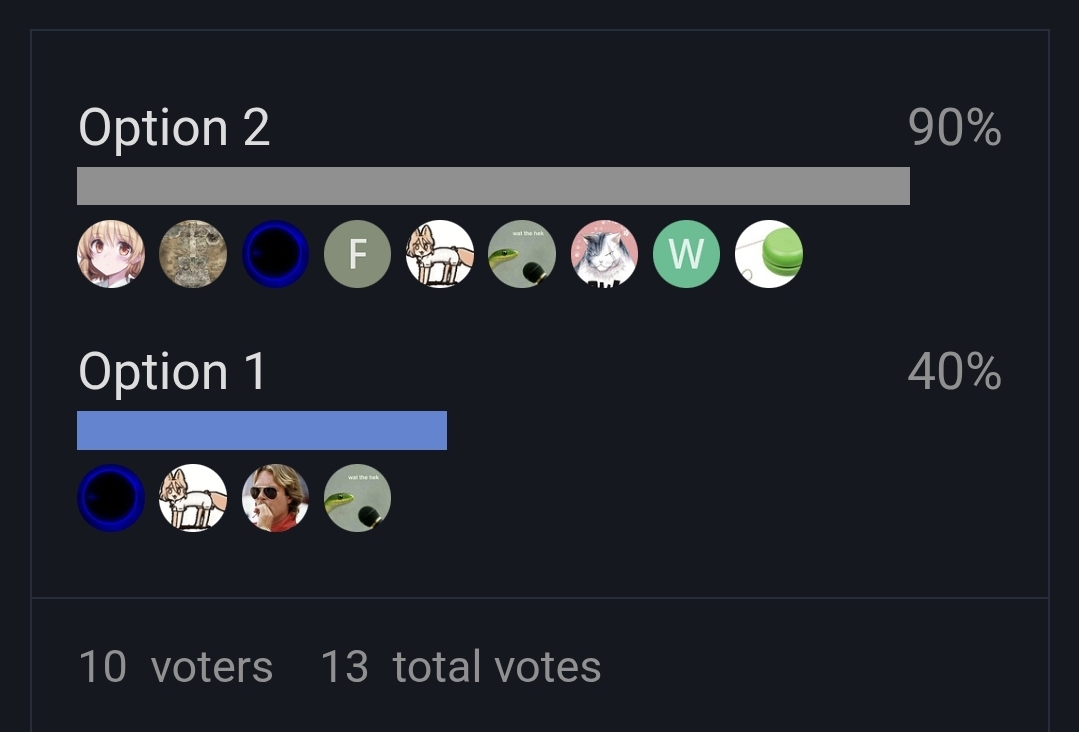Click the anime girl avatar under Option 2
The height and width of the screenshot is (732, 1079).
[x=111, y=254]
